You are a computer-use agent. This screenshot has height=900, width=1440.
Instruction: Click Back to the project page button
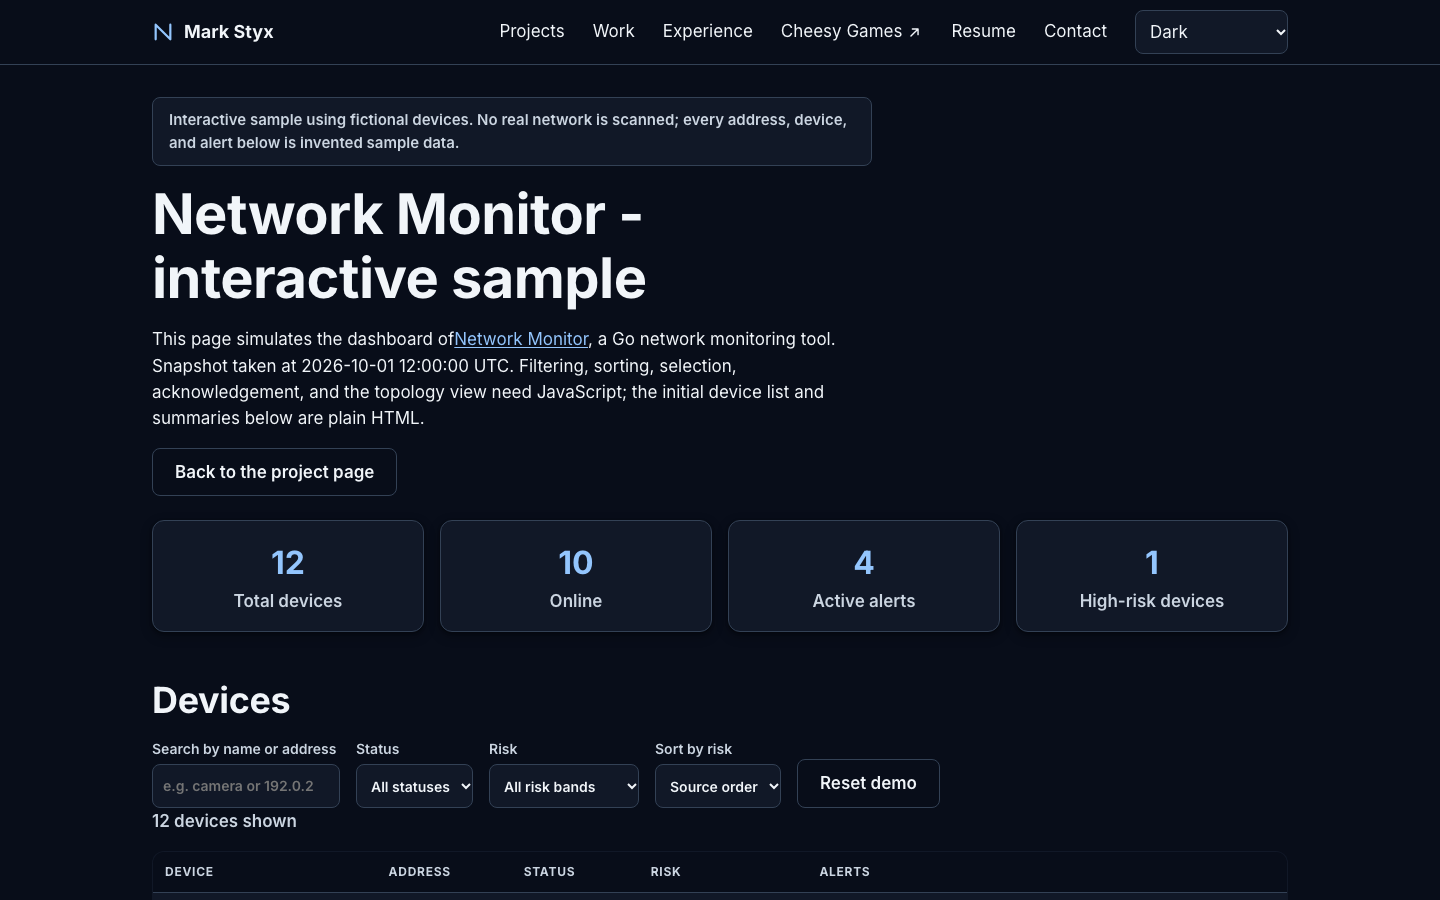pos(274,472)
